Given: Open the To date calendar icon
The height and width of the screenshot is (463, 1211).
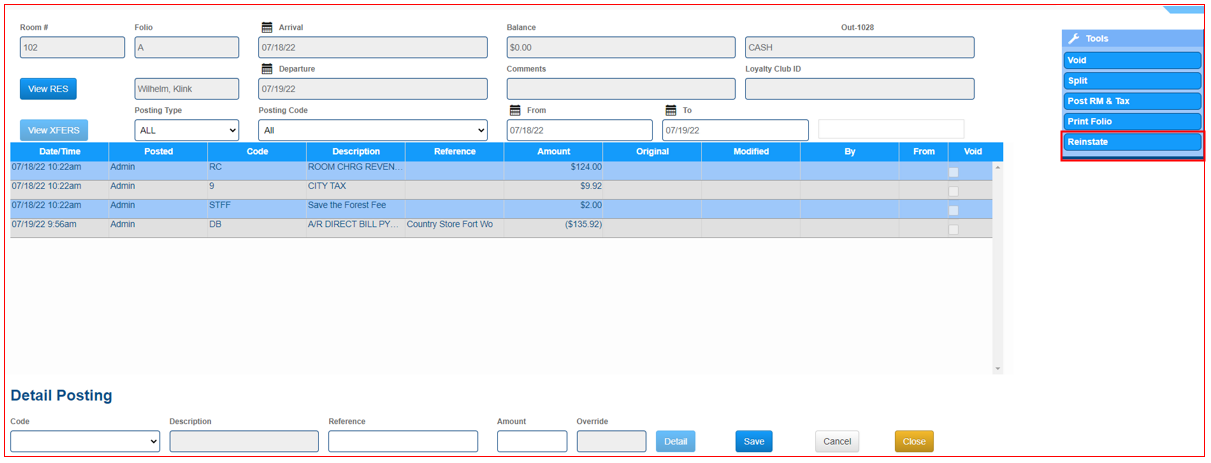Looking at the screenshot, I should coord(671,110).
